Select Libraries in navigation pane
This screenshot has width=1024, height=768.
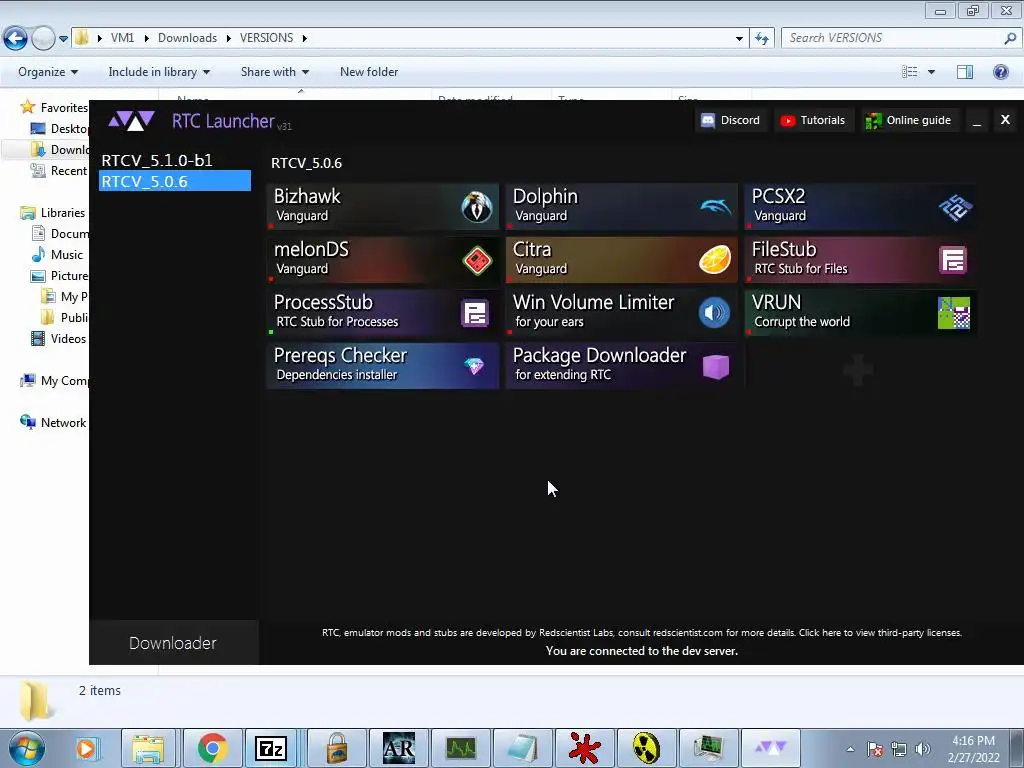tap(63, 212)
